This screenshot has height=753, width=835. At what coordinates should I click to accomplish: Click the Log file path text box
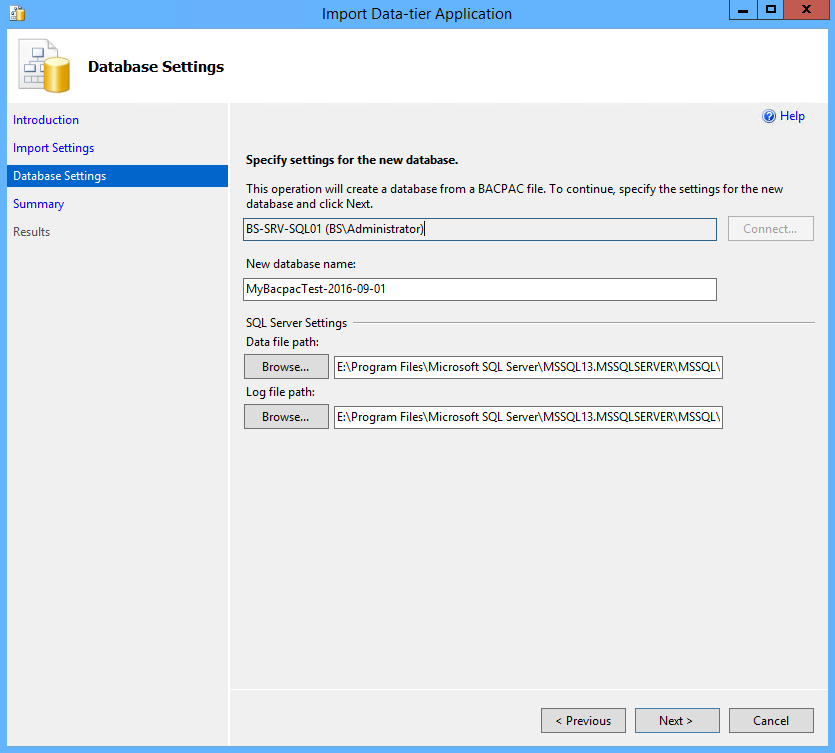pyautogui.click(x=528, y=417)
